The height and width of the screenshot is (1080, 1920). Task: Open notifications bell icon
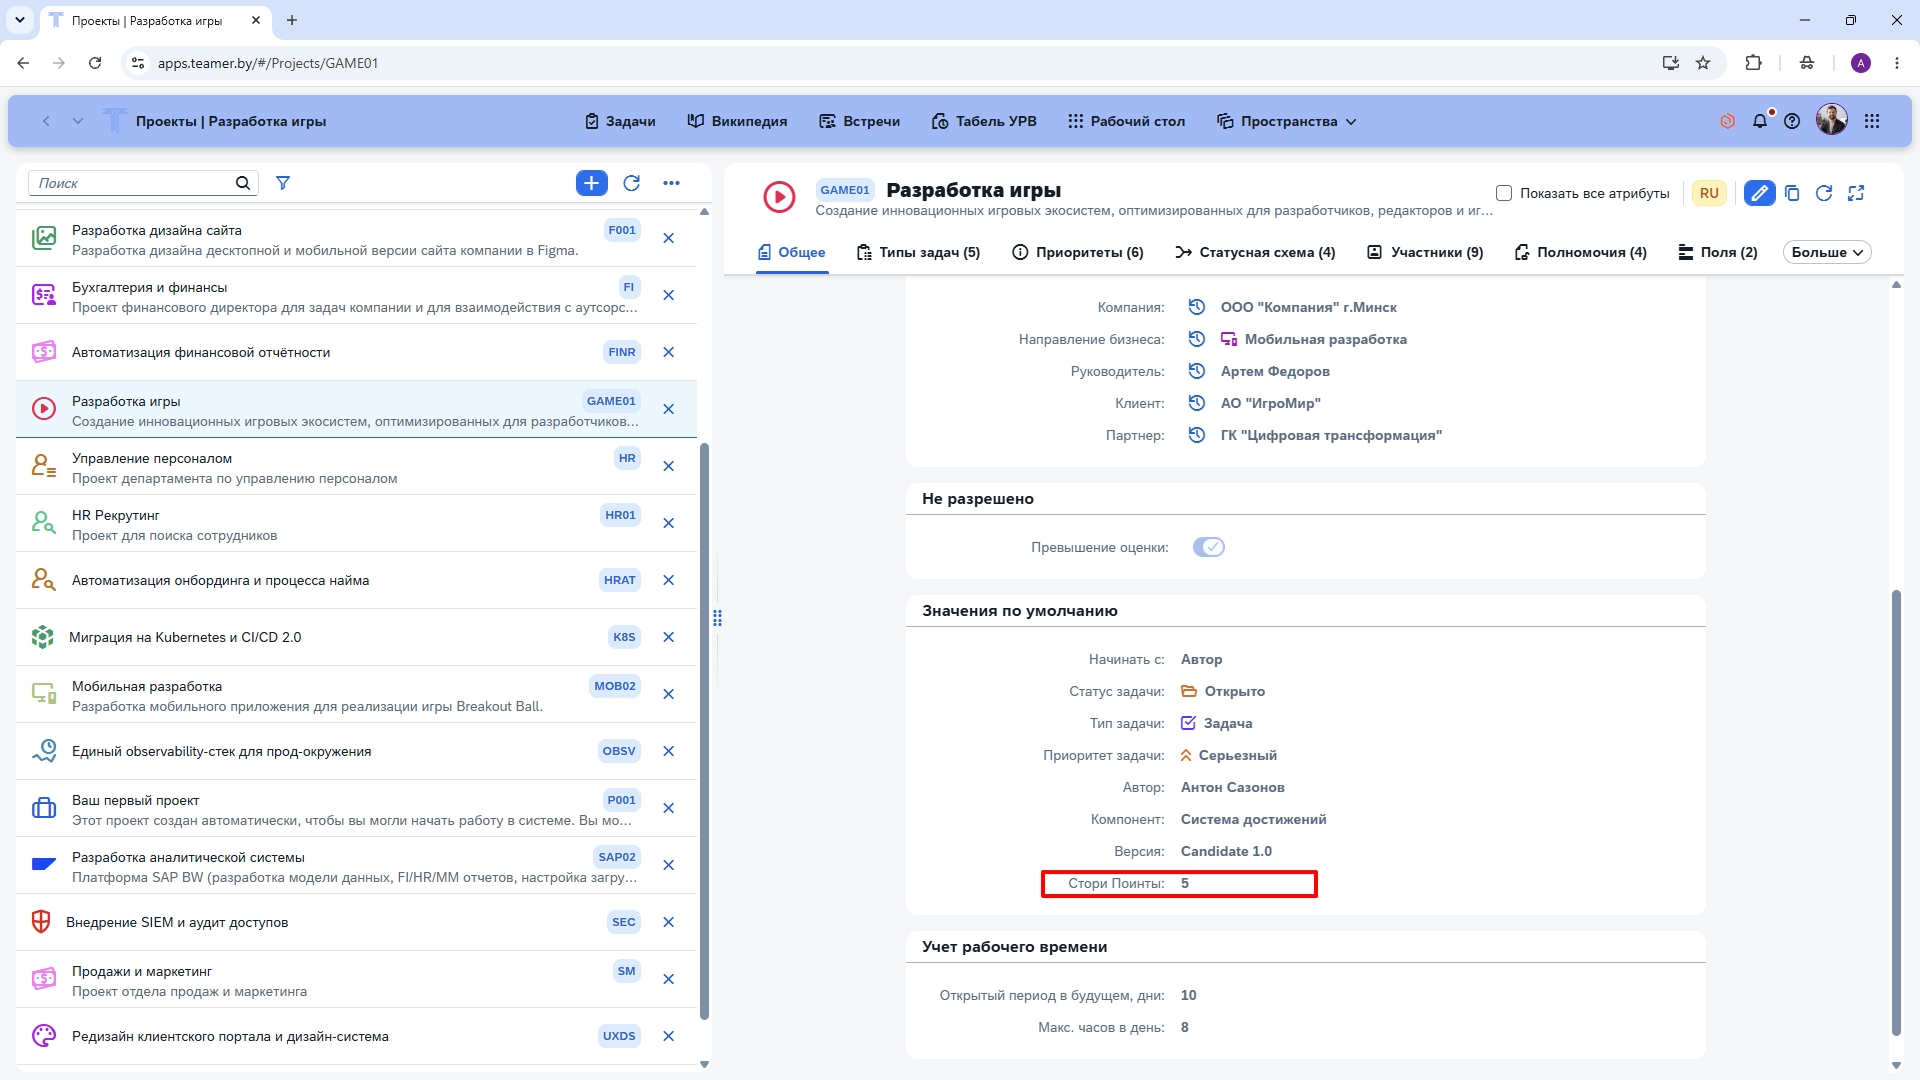1760,121
